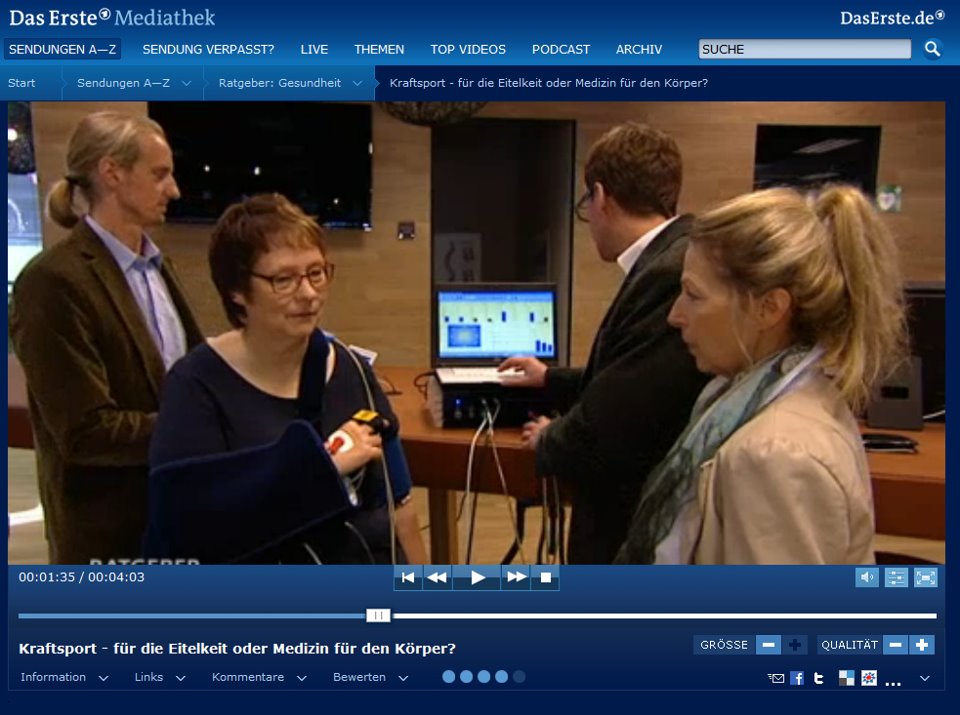The image size is (960, 715).
Task: Increase video quality with QUALITÄT plus
Action: coord(922,645)
